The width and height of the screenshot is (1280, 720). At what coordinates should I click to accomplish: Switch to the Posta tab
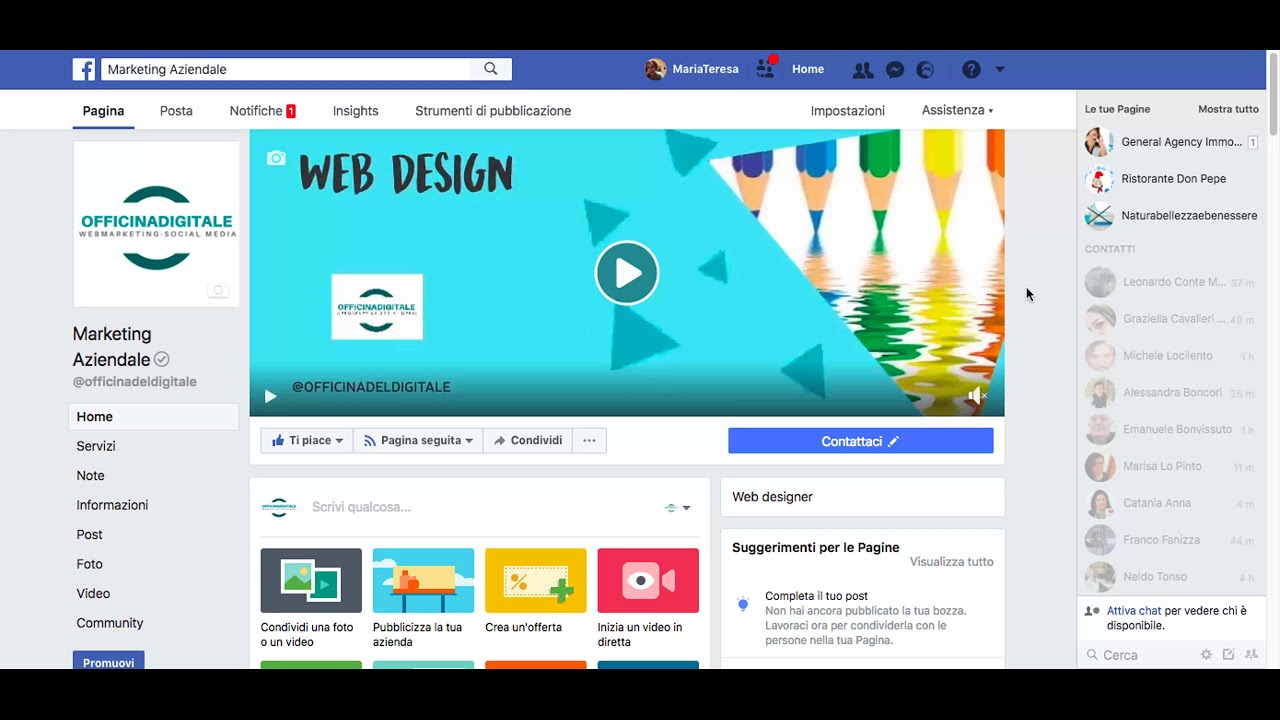176,111
